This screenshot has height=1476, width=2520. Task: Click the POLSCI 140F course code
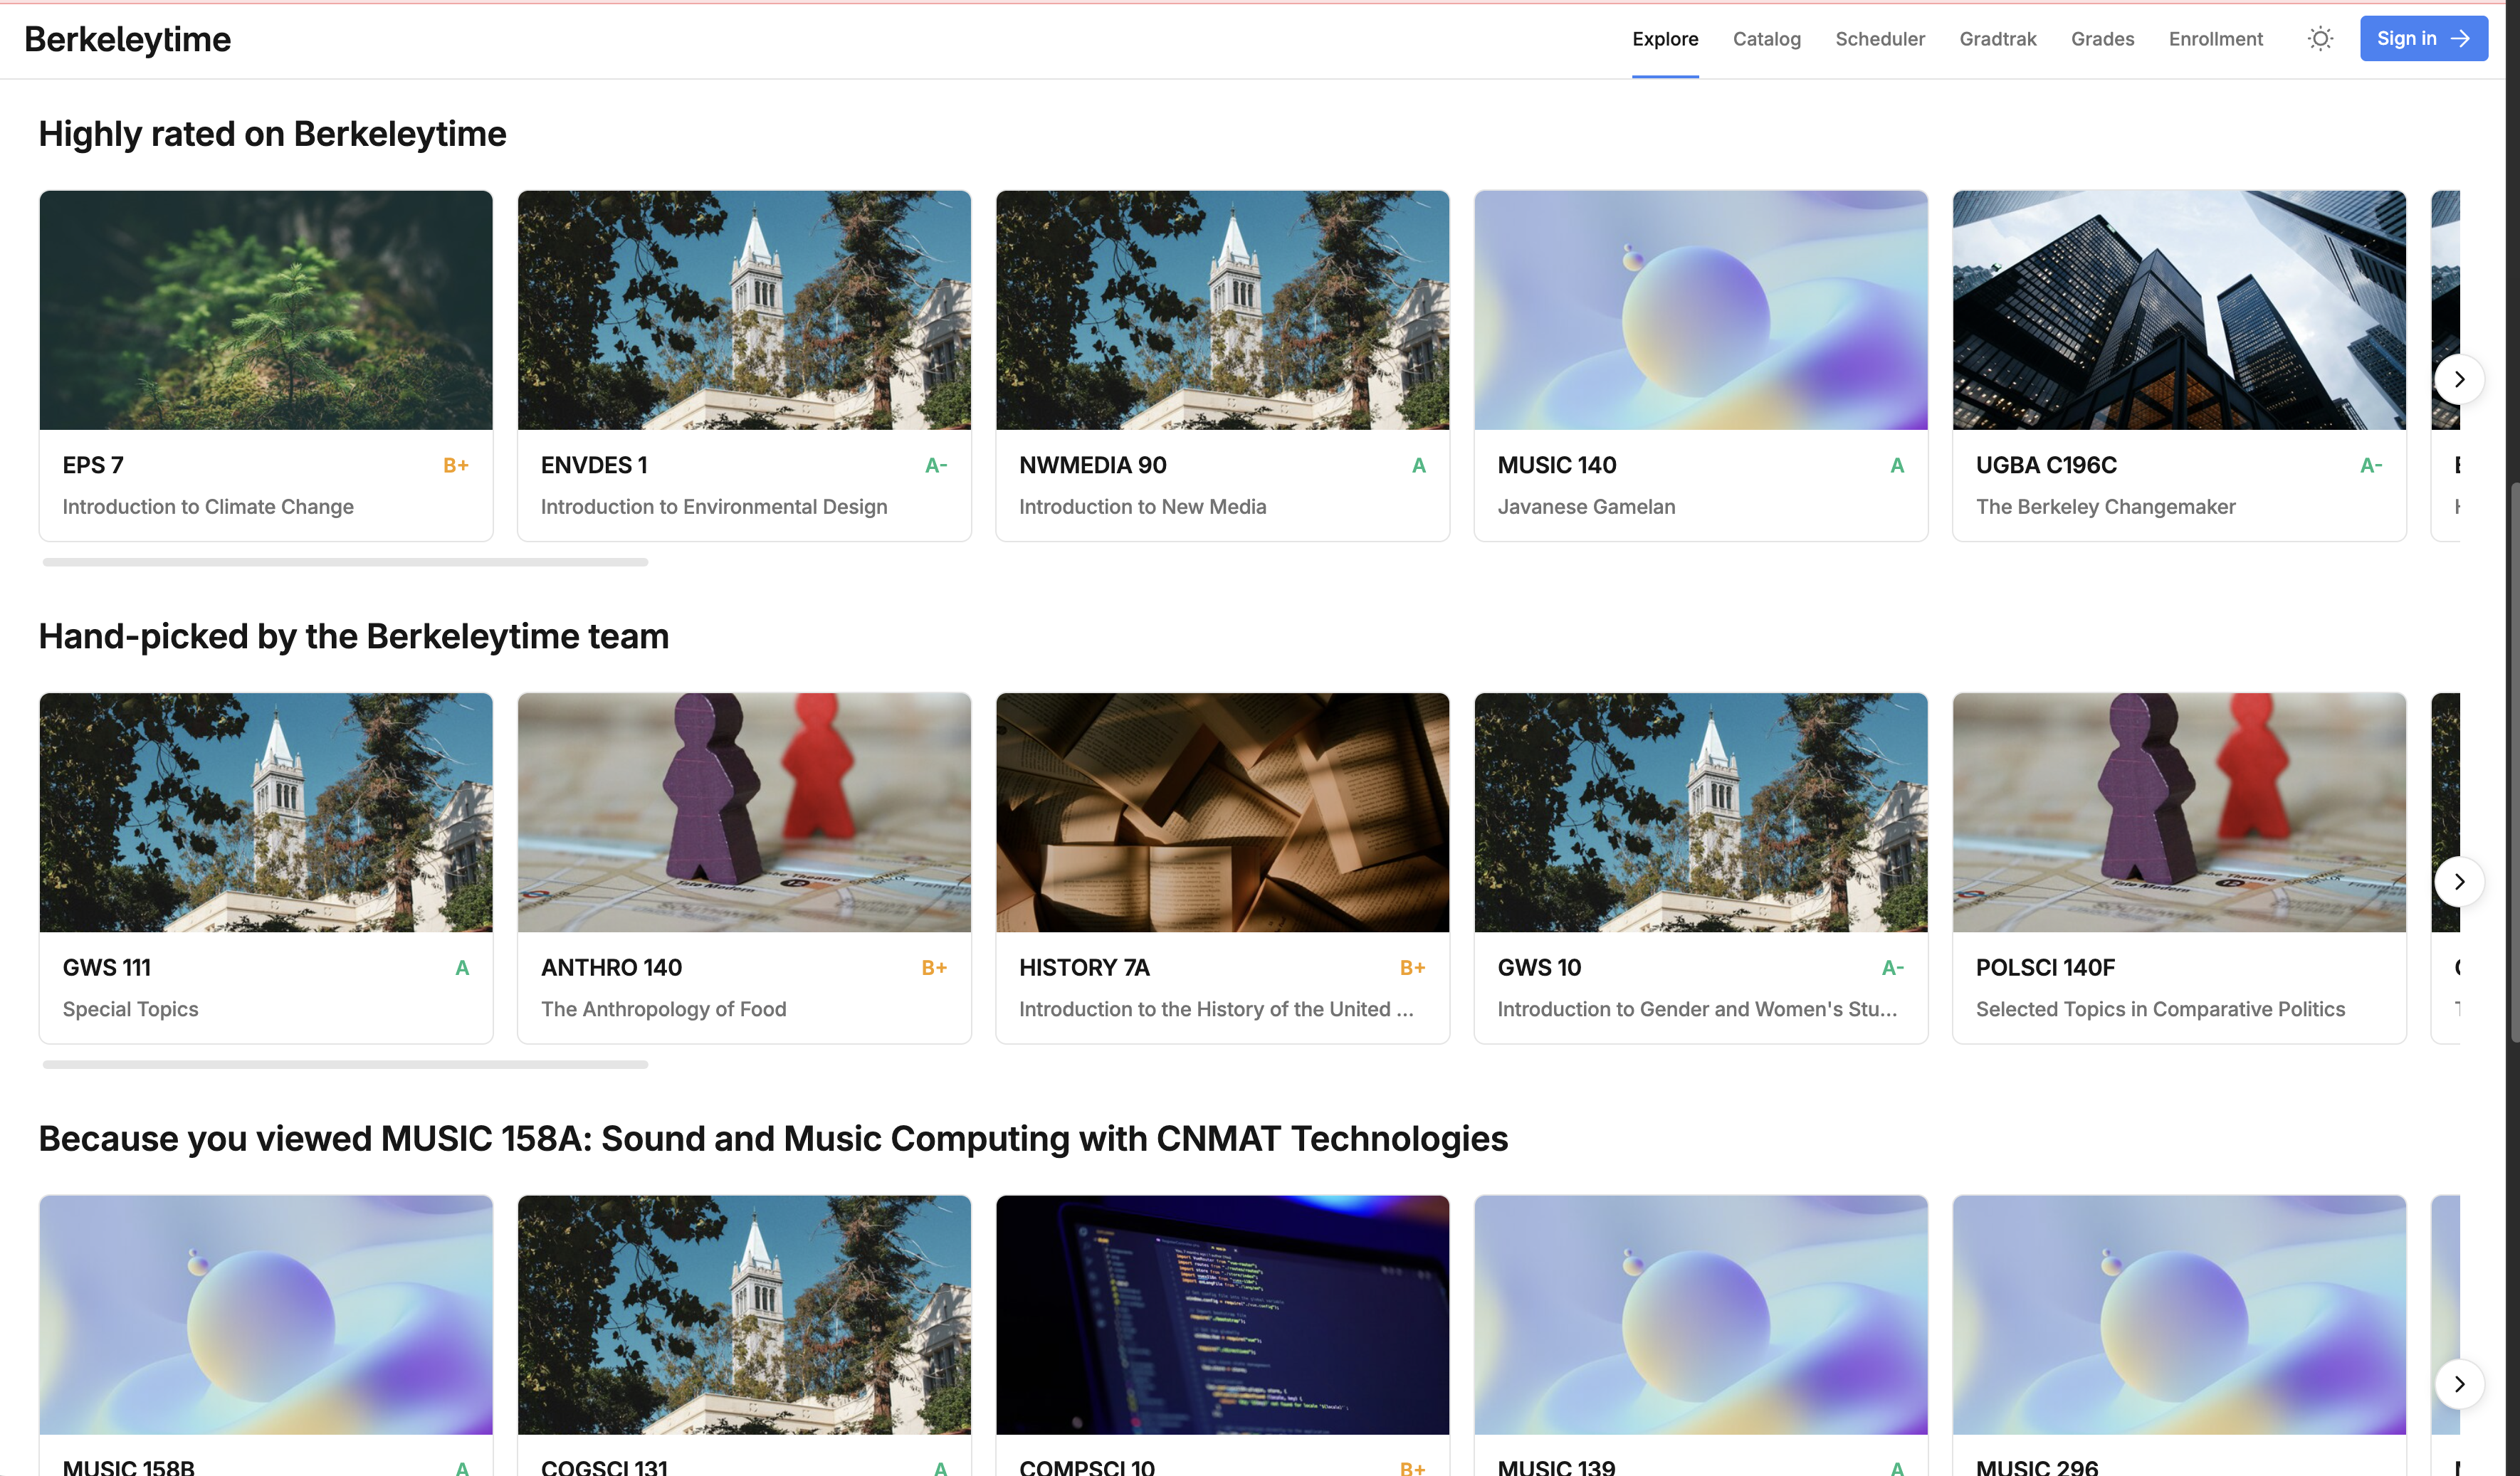pyautogui.click(x=2045, y=967)
